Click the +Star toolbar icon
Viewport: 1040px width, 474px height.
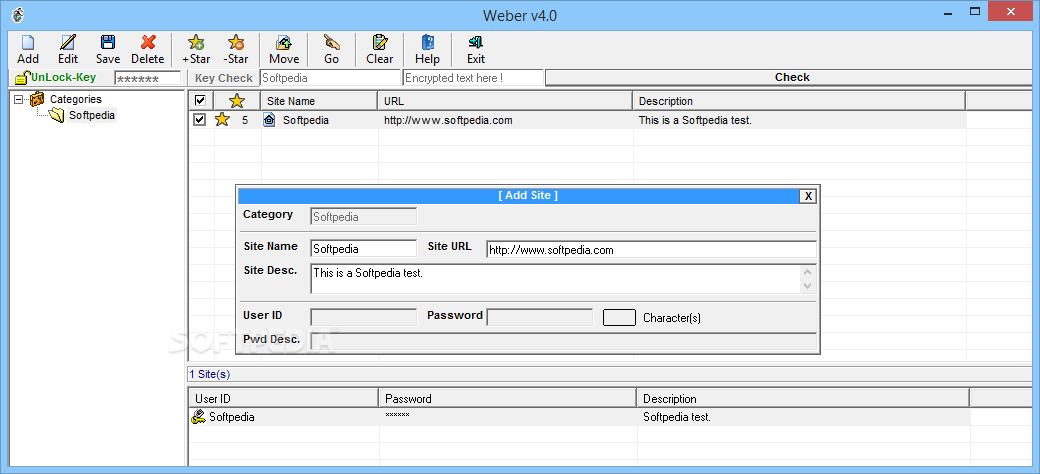point(196,43)
